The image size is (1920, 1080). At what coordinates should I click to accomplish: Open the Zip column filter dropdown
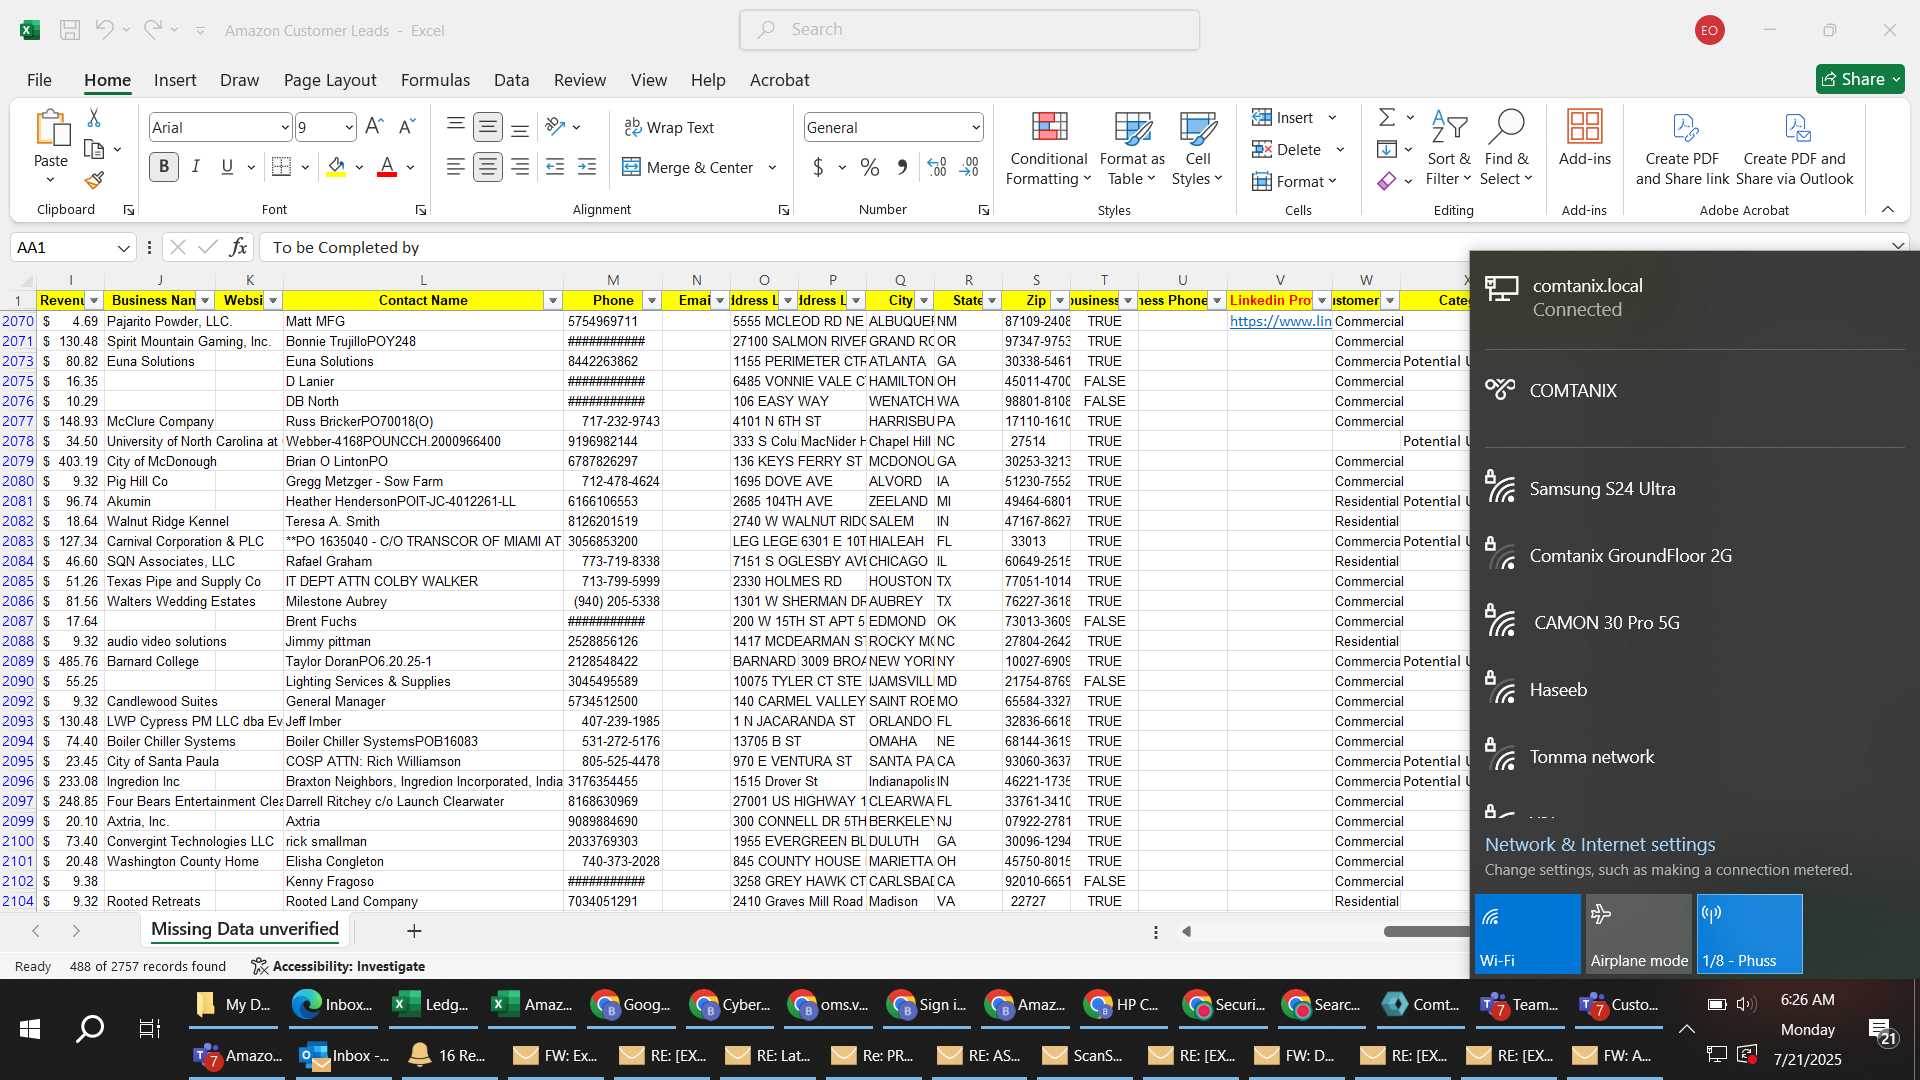coord(1060,301)
